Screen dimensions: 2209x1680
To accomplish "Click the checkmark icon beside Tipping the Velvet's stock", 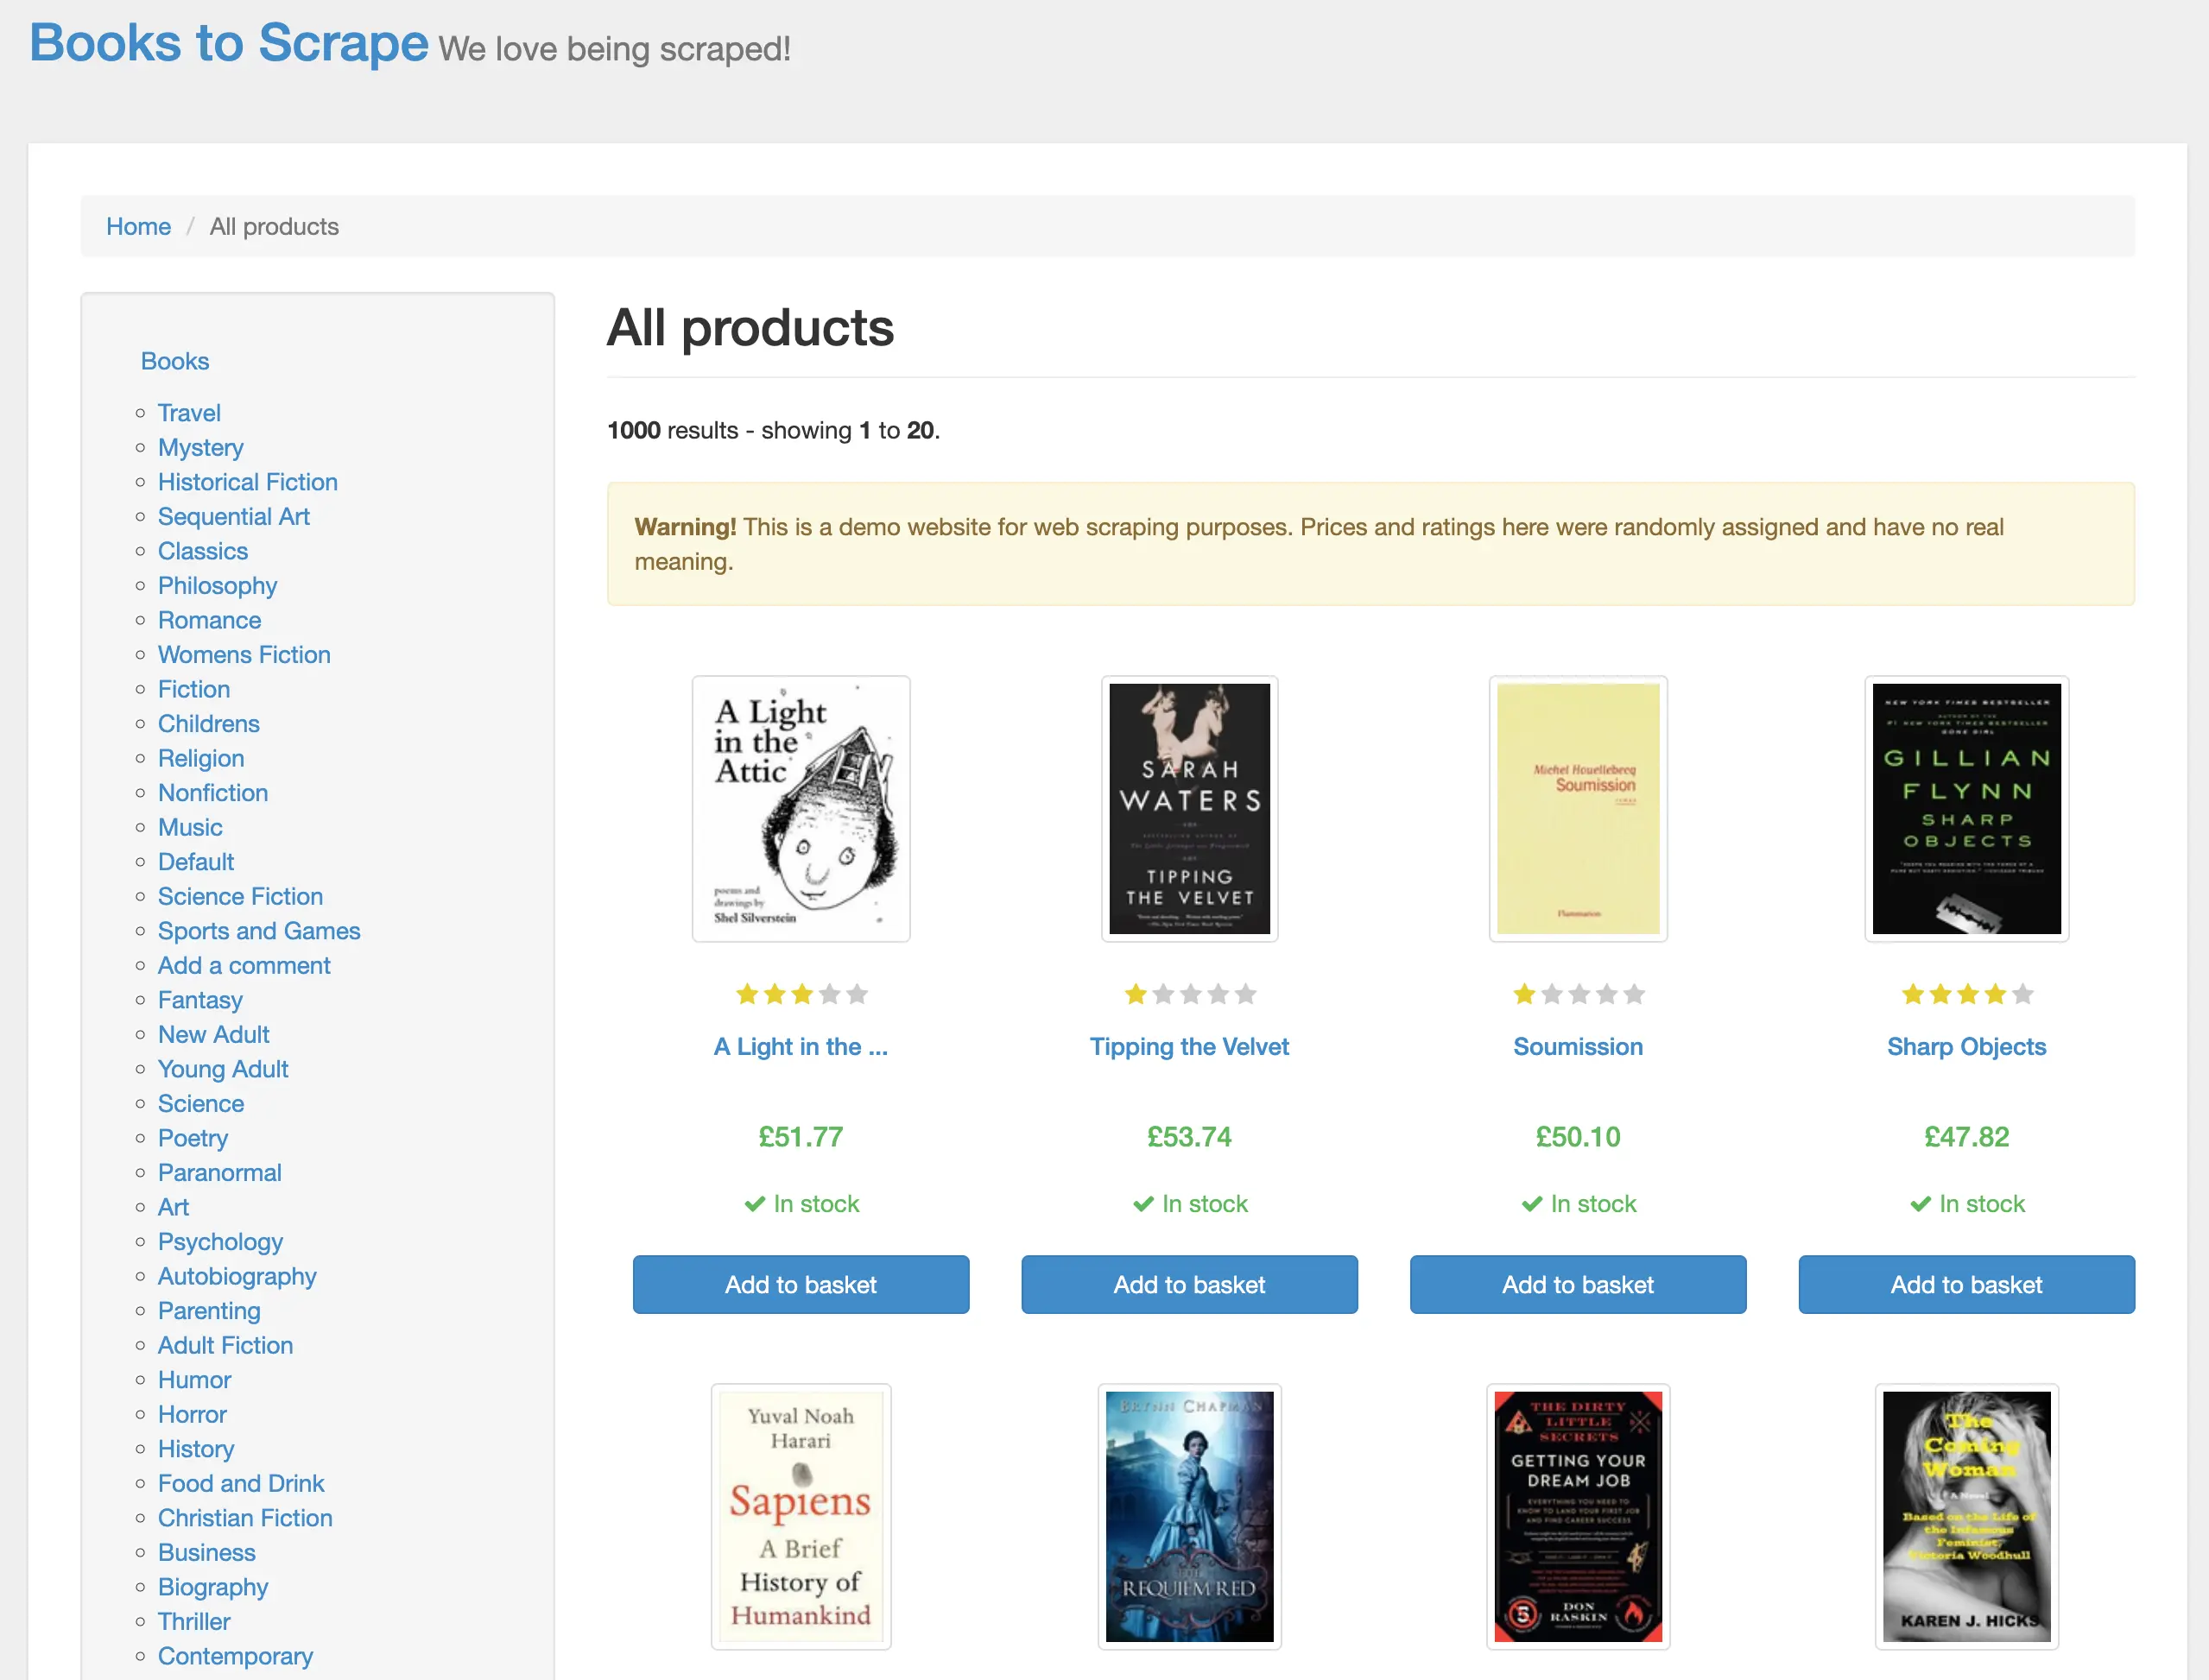I will (1142, 1204).
